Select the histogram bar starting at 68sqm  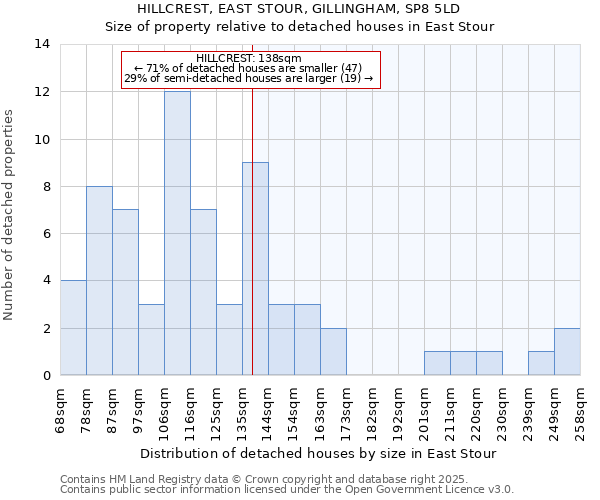(73, 328)
